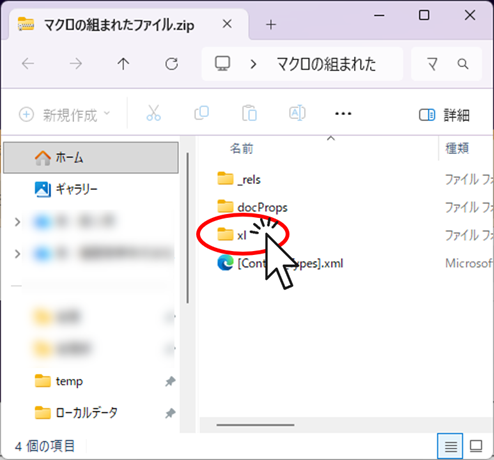Click the ホーム house icon
Image resolution: width=494 pixels, height=460 pixels.
[43, 158]
